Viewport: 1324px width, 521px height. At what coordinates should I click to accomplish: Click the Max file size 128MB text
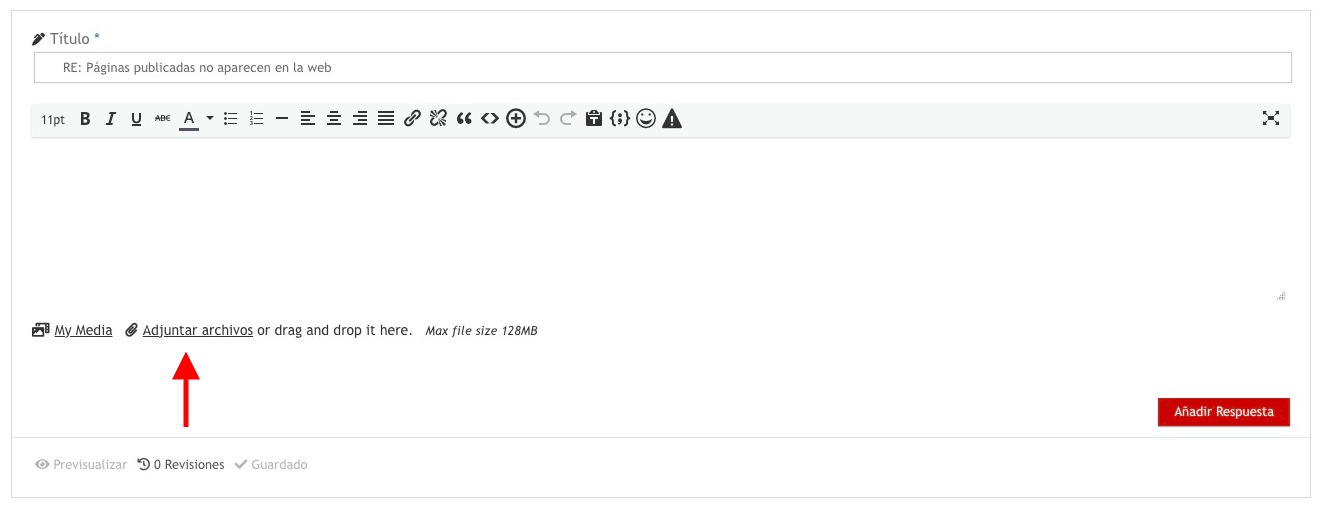(x=482, y=331)
